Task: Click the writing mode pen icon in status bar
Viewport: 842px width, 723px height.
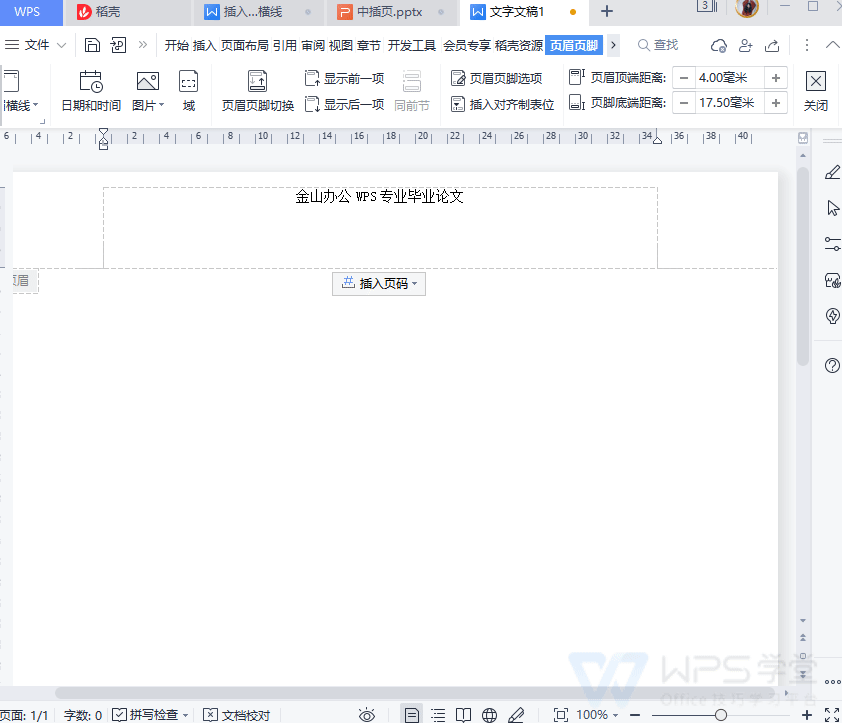Action: point(516,715)
